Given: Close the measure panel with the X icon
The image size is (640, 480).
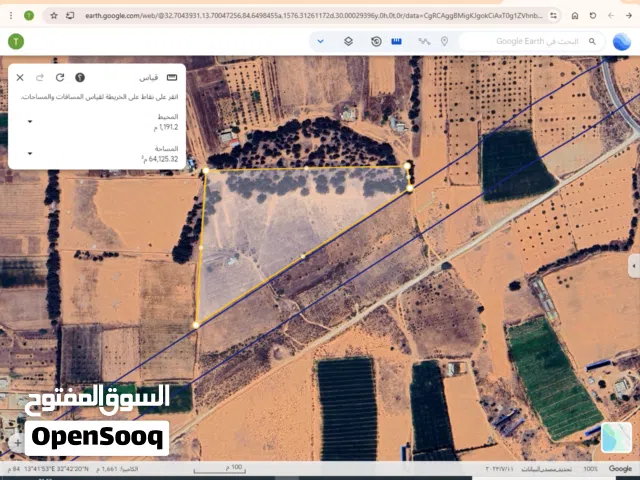Looking at the screenshot, I should (20, 77).
